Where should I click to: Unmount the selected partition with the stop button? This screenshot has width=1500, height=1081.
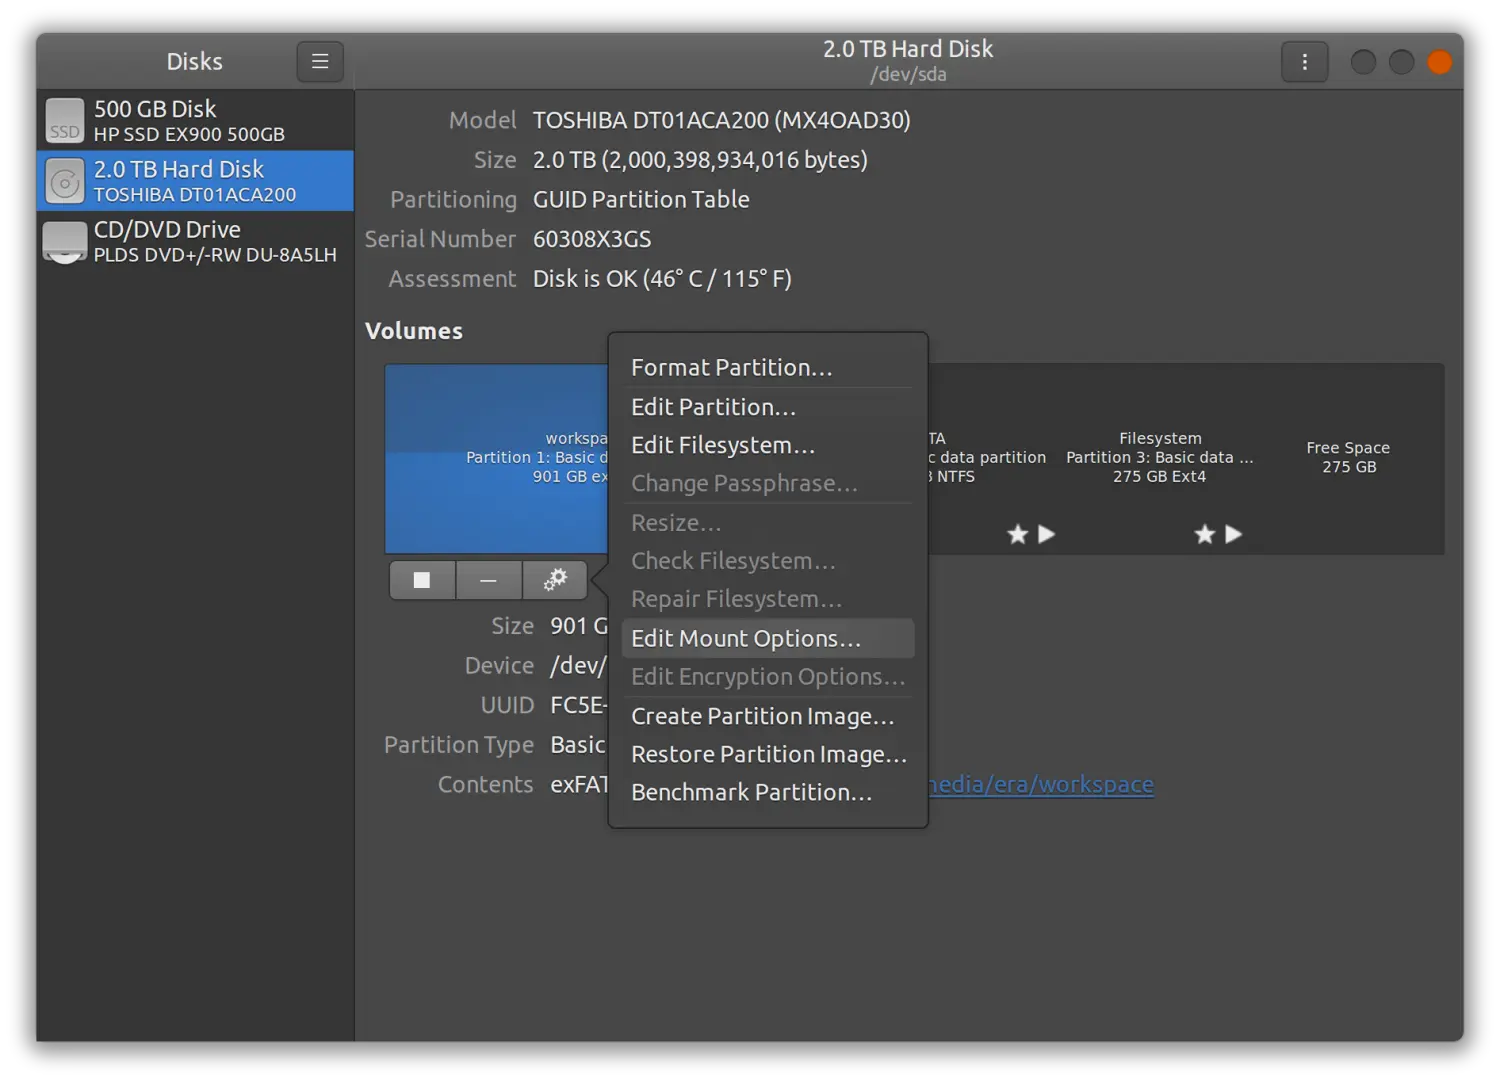pyautogui.click(x=422, y=580)
